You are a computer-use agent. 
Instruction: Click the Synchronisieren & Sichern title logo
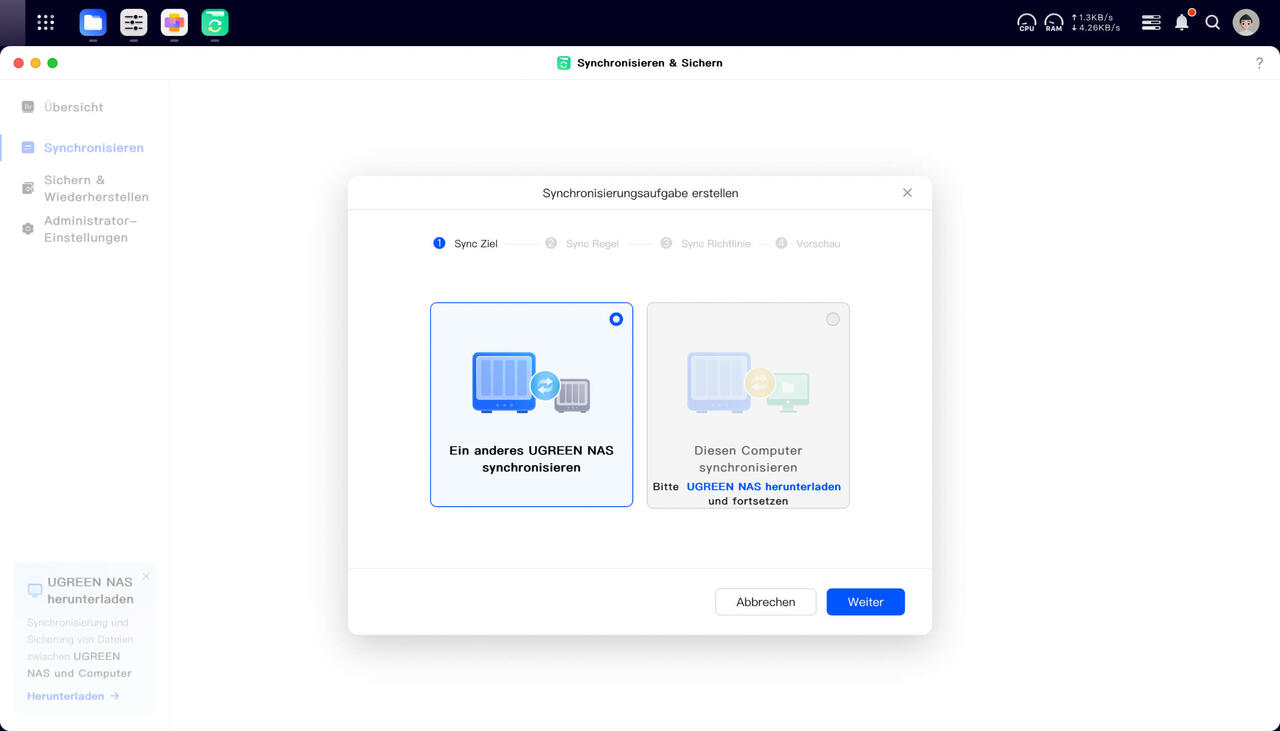click(x=564, y=63)
